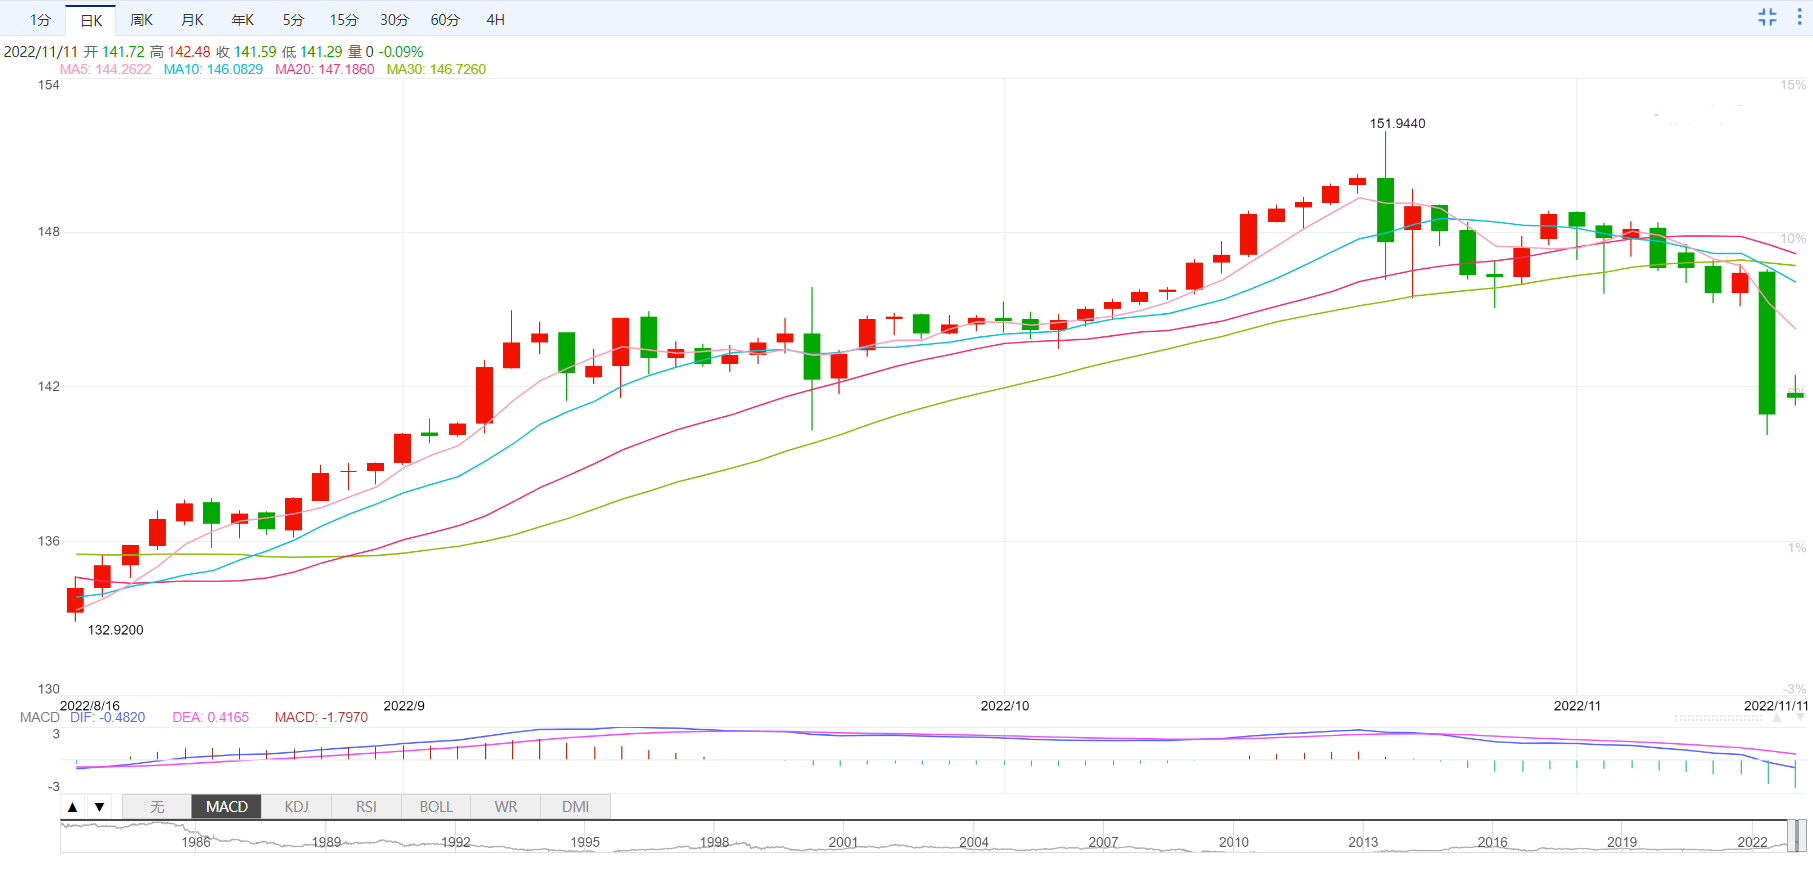Turn off indicators with the 无 button
The height and width of the screenshot is (878, 1813).
point(157,807)
